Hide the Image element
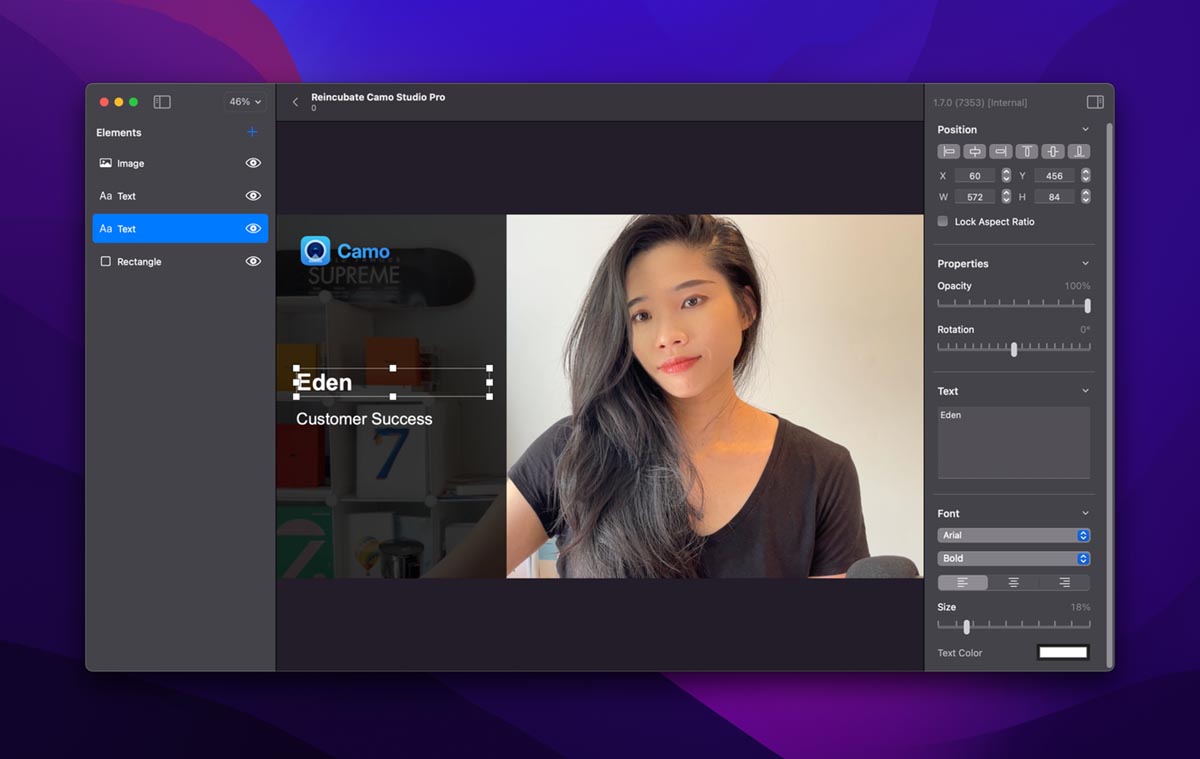Viewport: 1200px width, 759px height. click(253, 163)
